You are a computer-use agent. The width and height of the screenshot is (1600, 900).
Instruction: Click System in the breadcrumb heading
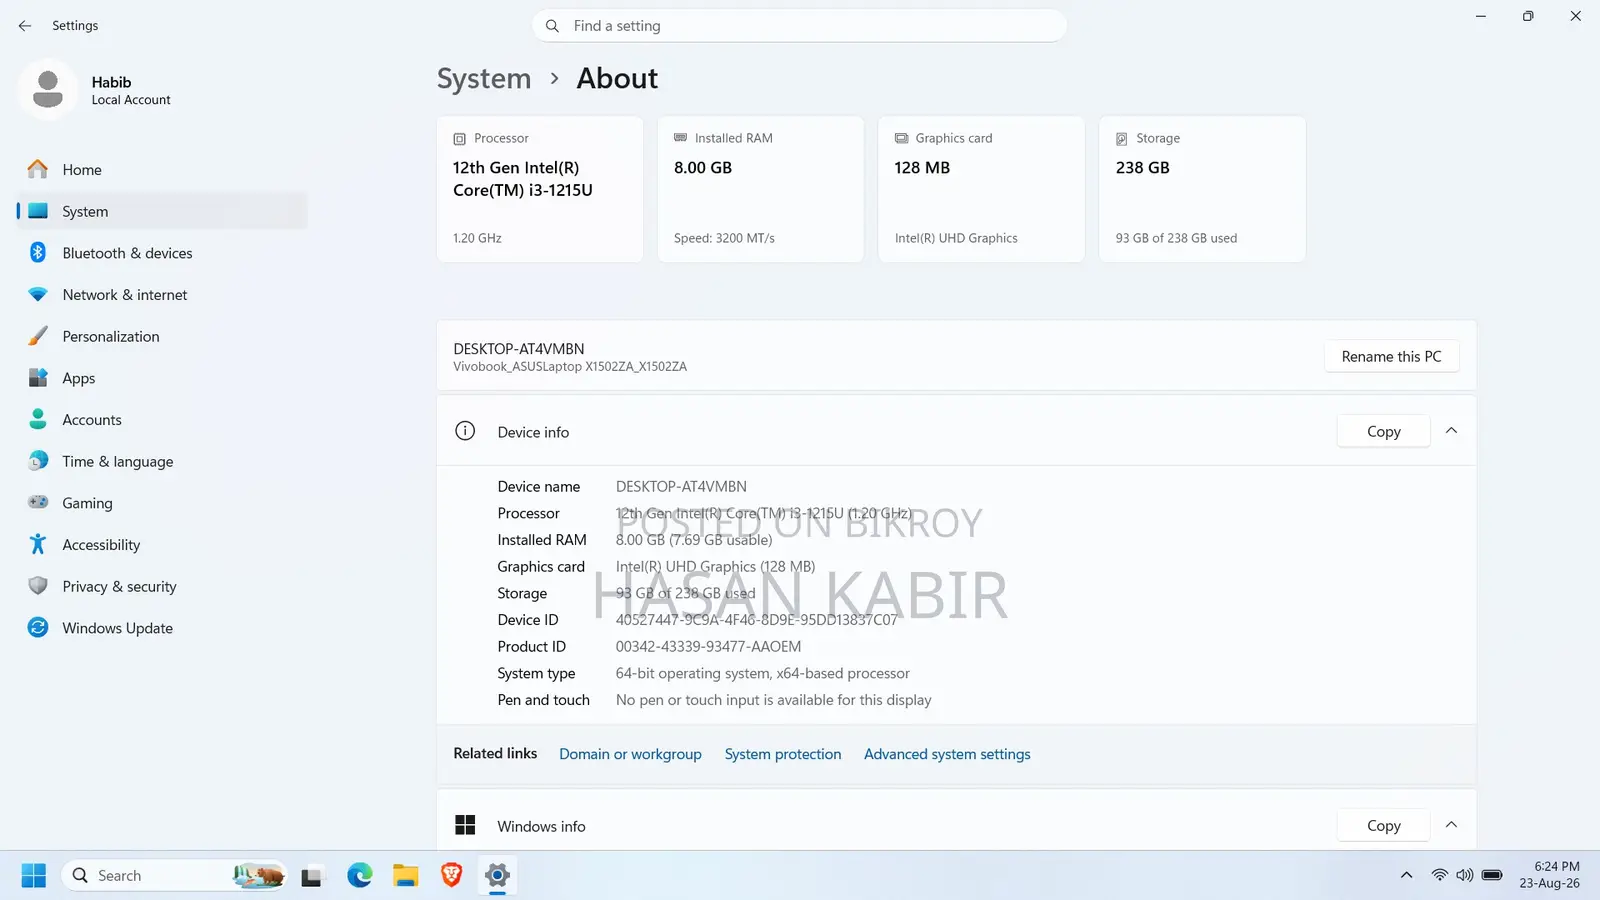[x=484, y=78]
